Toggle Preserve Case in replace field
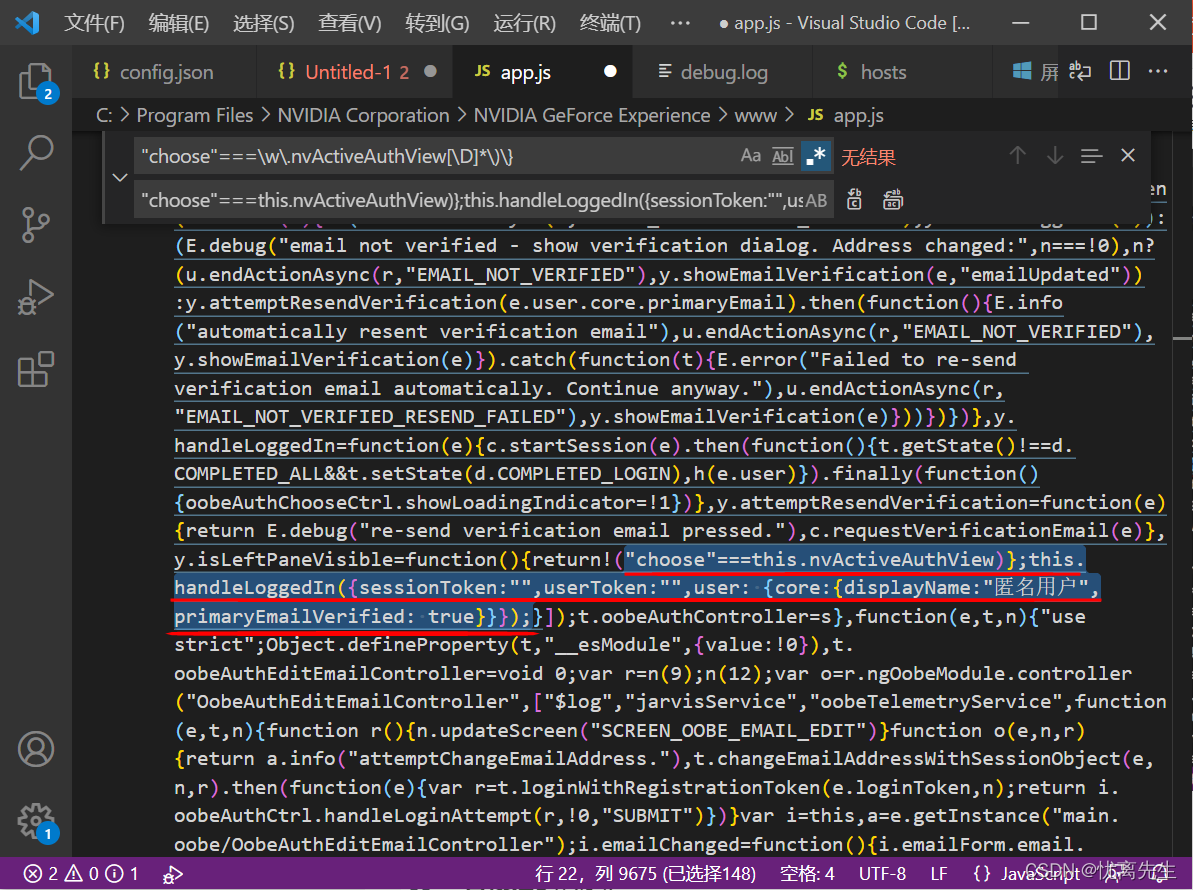The width and height of the screenshot is (1193, 890). pos(816,200)
